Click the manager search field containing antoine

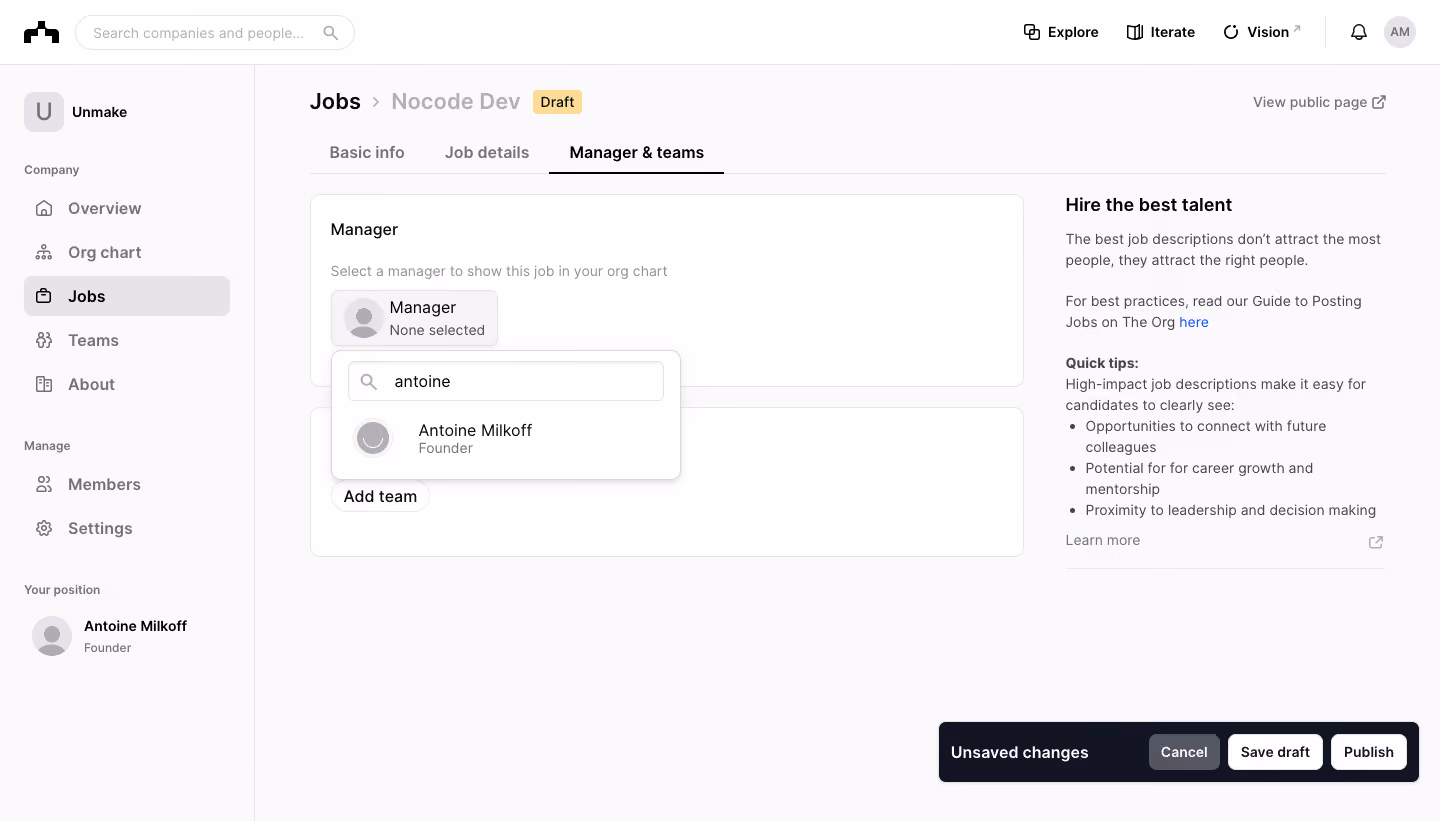pyautogui.click(x=506, y=381)
